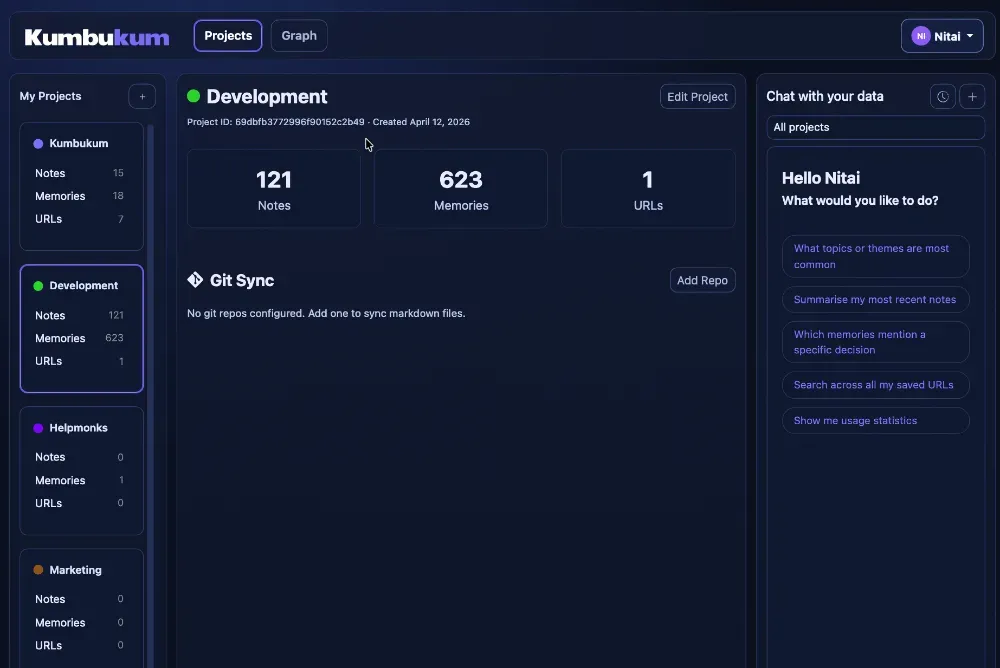This screenshot has height=668, width=1000.
Task: Click the purple dot next to Helpmonks
Action: 39,428
